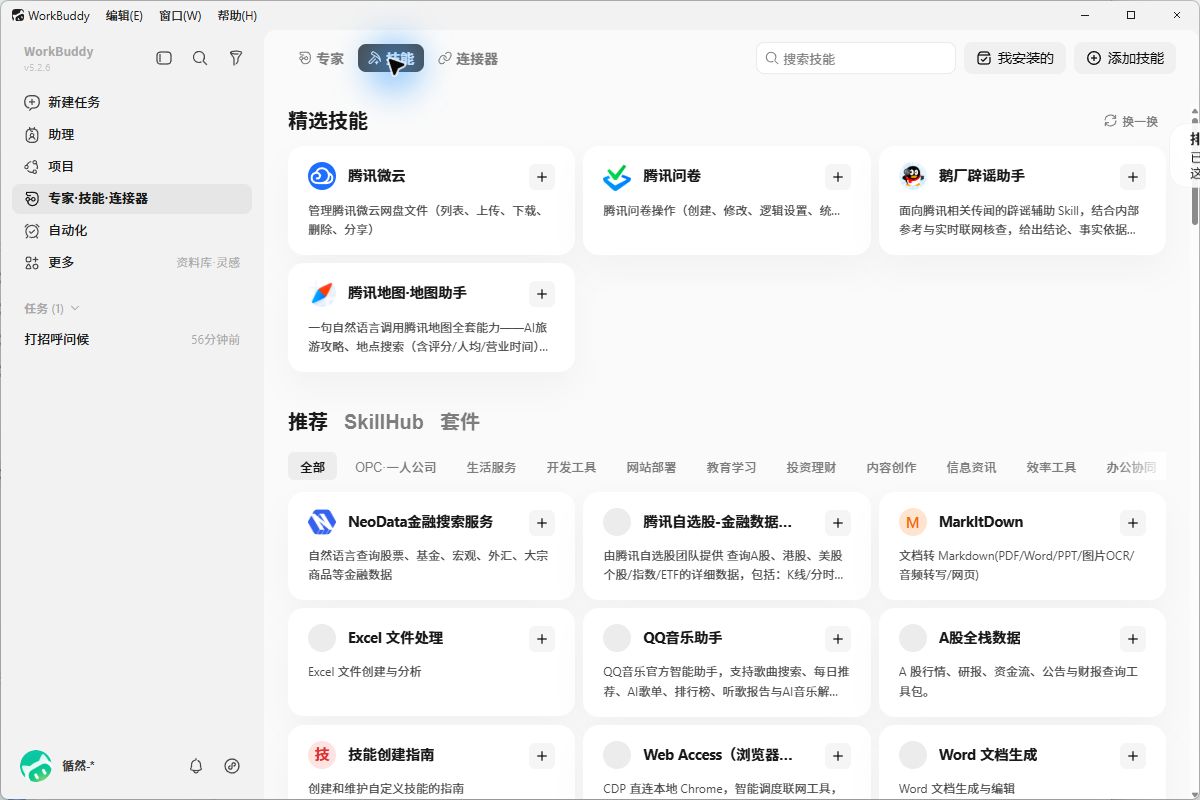The image size is (1200, 800).
Task: Open the 编辑(E) menu
Action: pos(124,15)
